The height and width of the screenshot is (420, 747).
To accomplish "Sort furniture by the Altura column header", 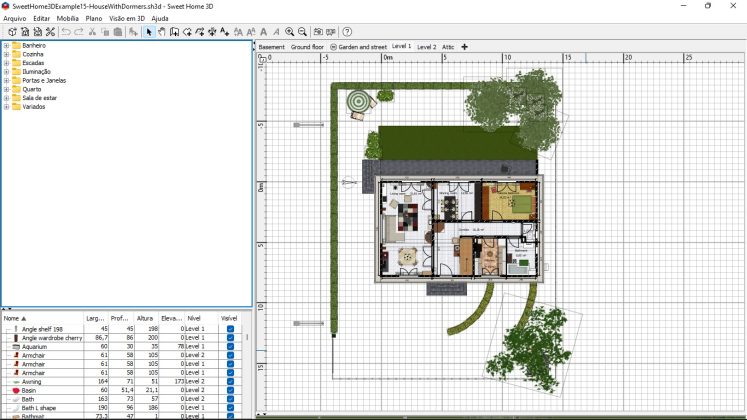I will tap(145, 318).
